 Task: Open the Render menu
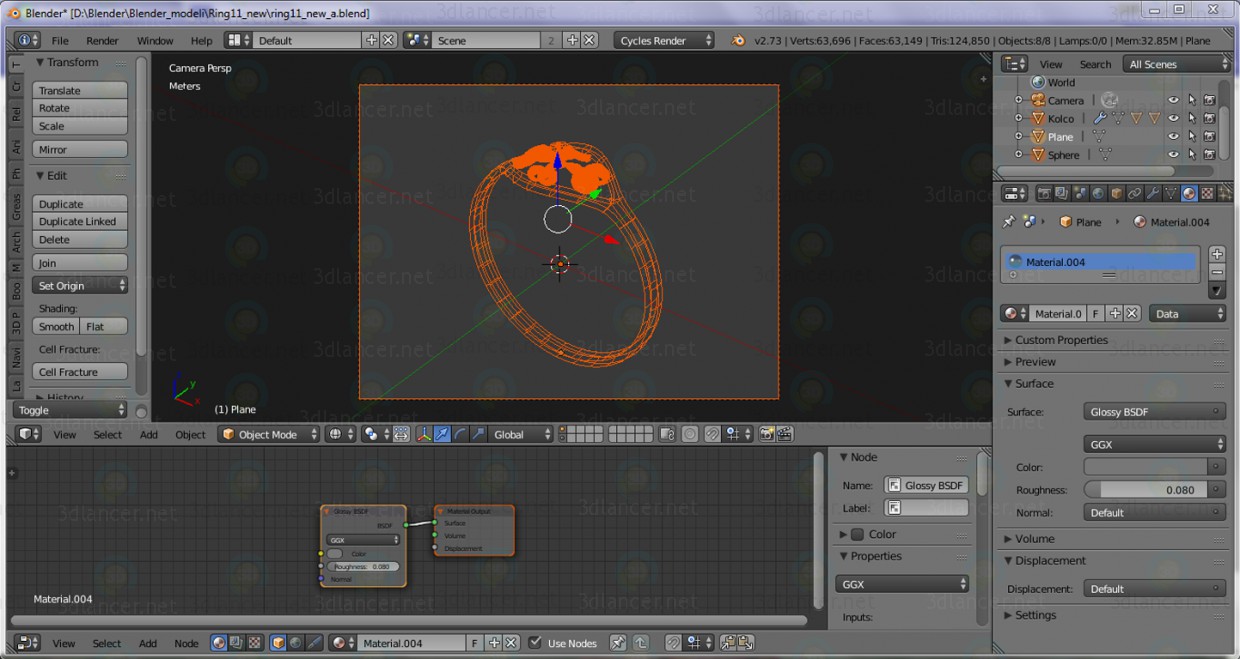(x=102, y=41)
